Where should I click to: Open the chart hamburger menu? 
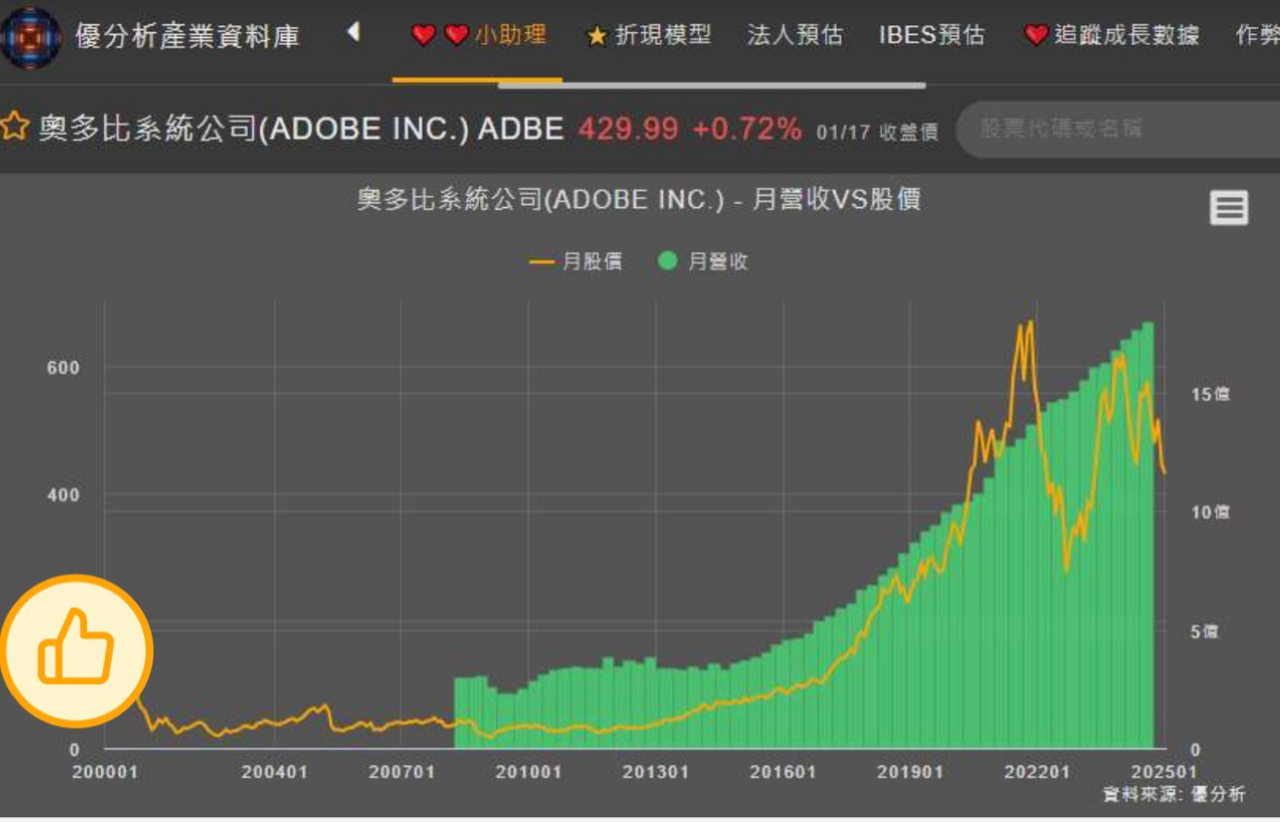coord(1229,208)
